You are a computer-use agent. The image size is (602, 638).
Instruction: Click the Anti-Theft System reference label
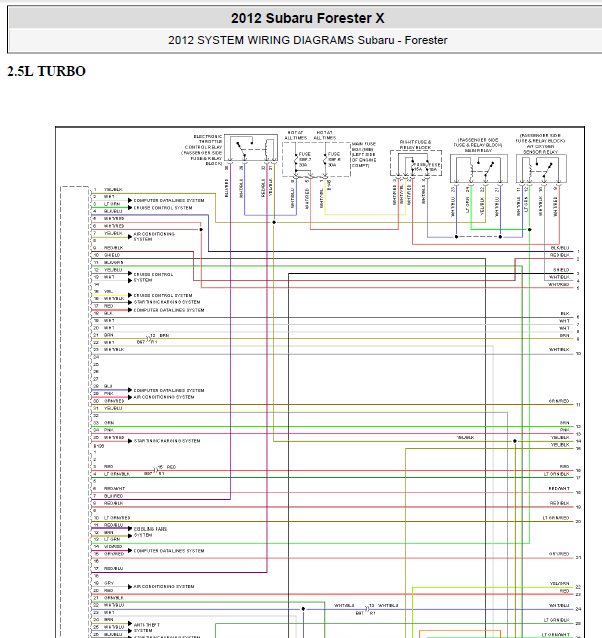coord(146,628)
